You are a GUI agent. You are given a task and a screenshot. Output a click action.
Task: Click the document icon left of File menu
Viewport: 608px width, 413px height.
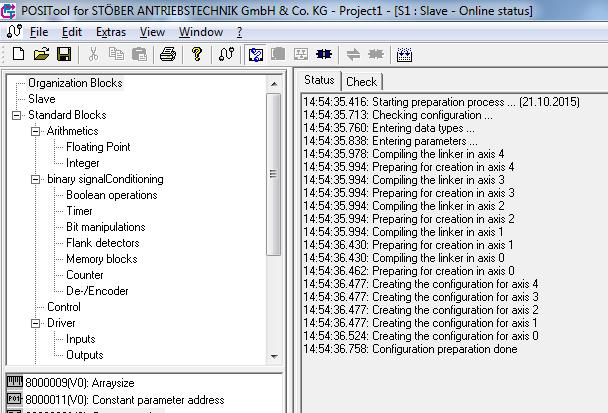pos(14,31)
